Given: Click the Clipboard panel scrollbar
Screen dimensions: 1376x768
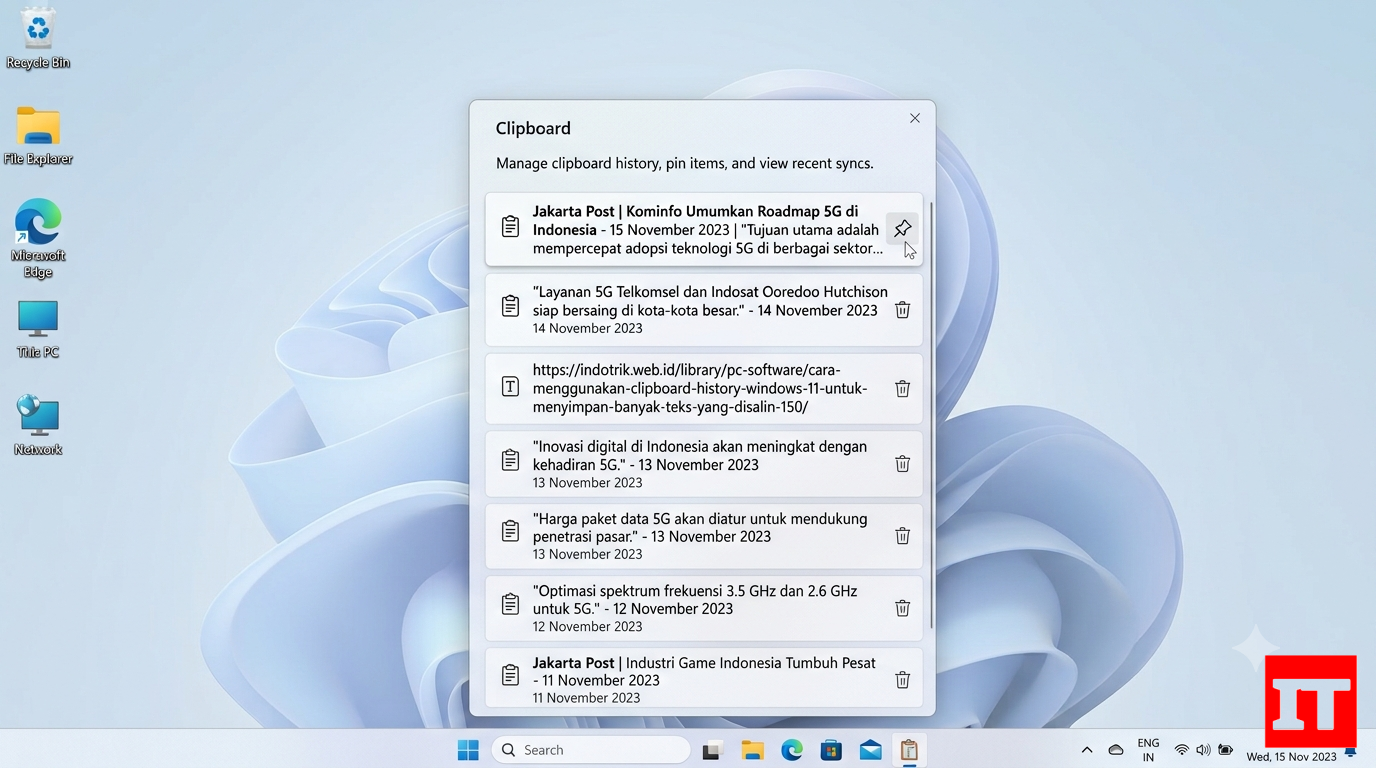Looking at the screenshot, I should [x=931, y=415].
